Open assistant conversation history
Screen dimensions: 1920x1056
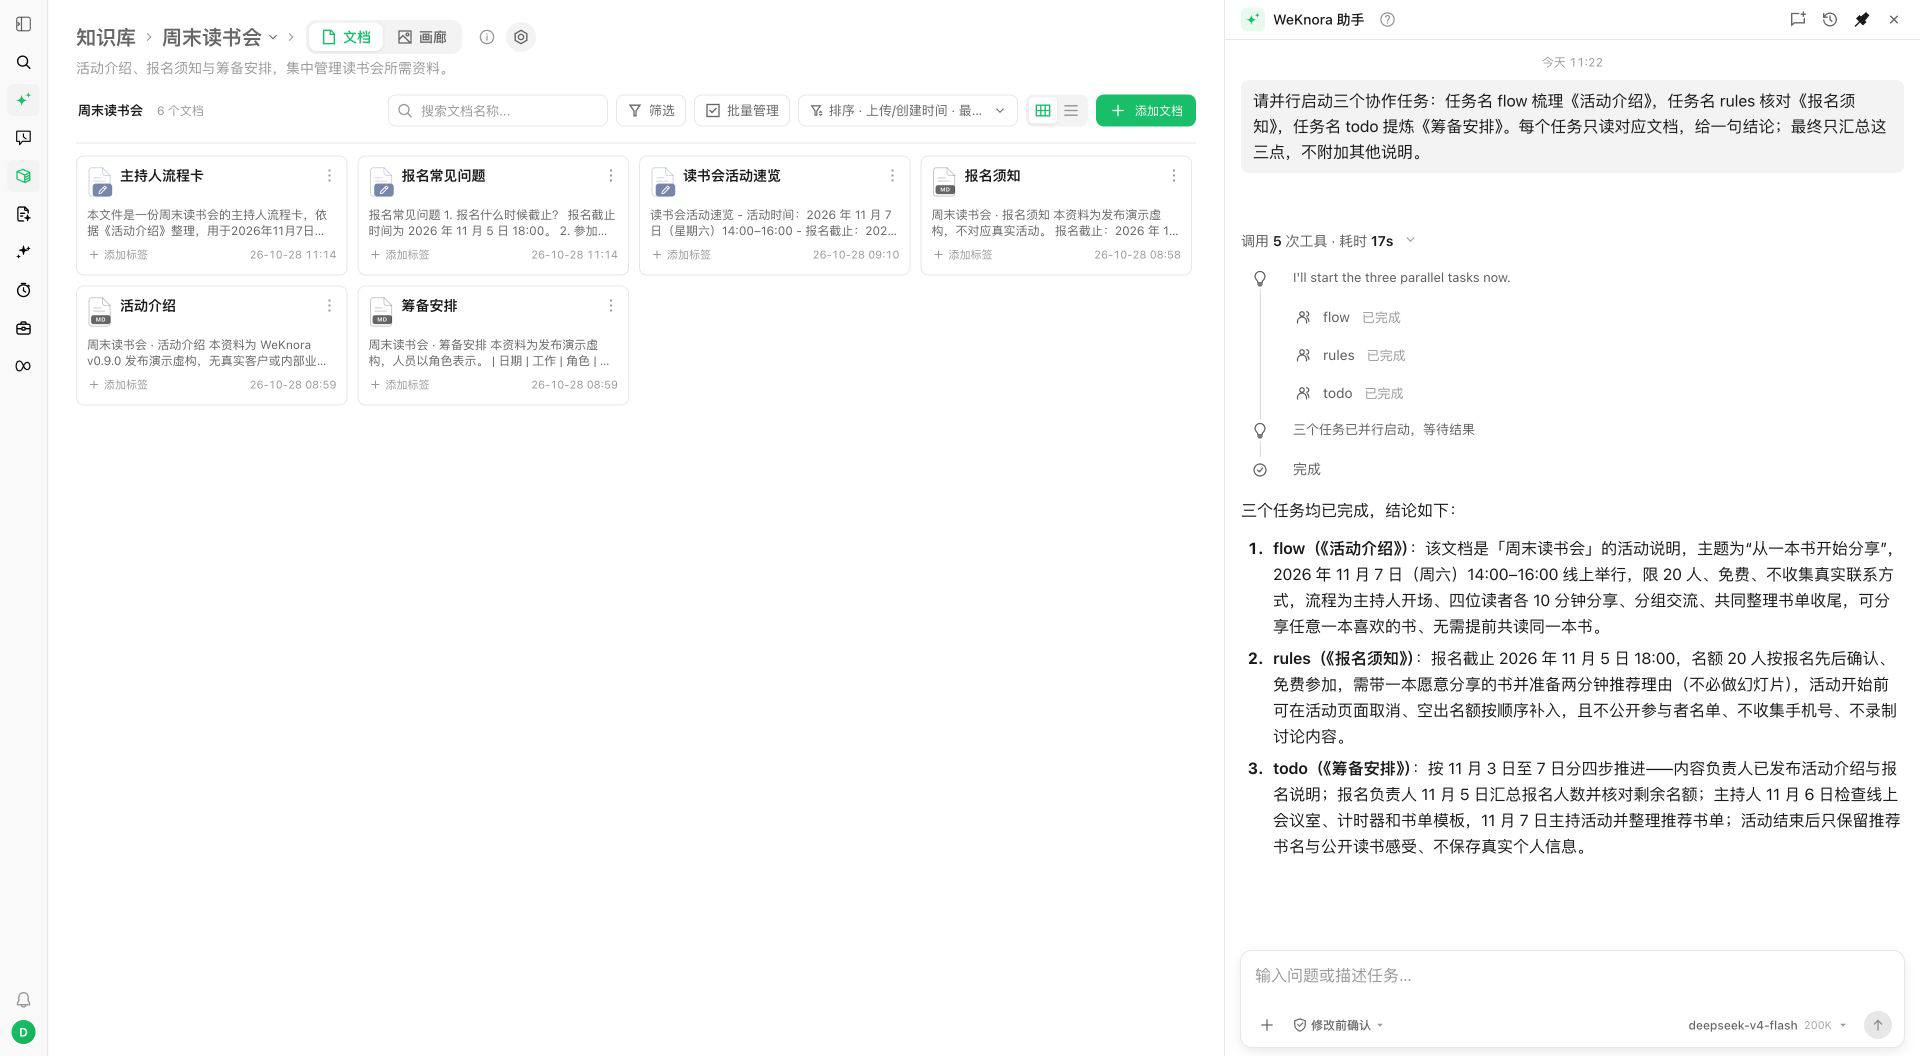[x=1830, y=19]
